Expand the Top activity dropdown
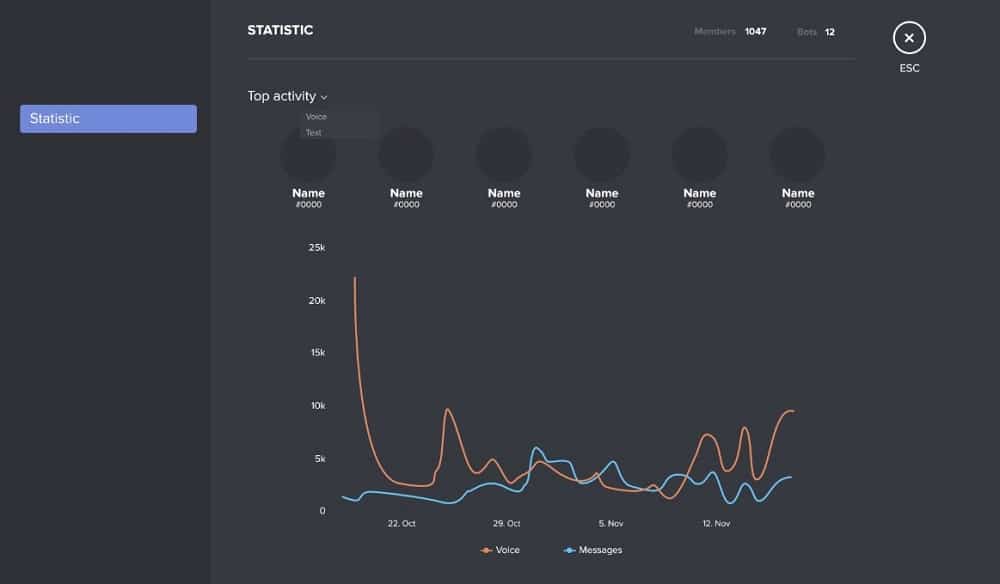The width and height of the screenshot is (1000, 584). pos(287,96)
